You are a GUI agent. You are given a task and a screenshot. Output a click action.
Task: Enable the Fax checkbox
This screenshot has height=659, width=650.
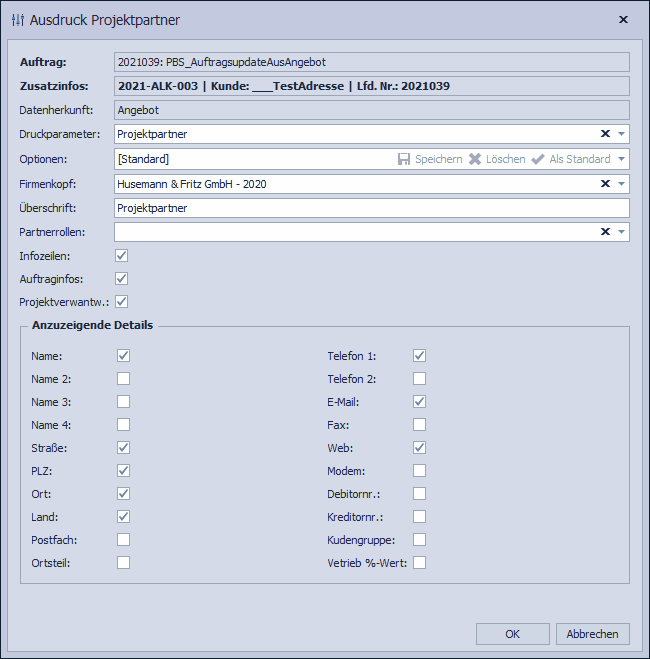coord(420,425)
